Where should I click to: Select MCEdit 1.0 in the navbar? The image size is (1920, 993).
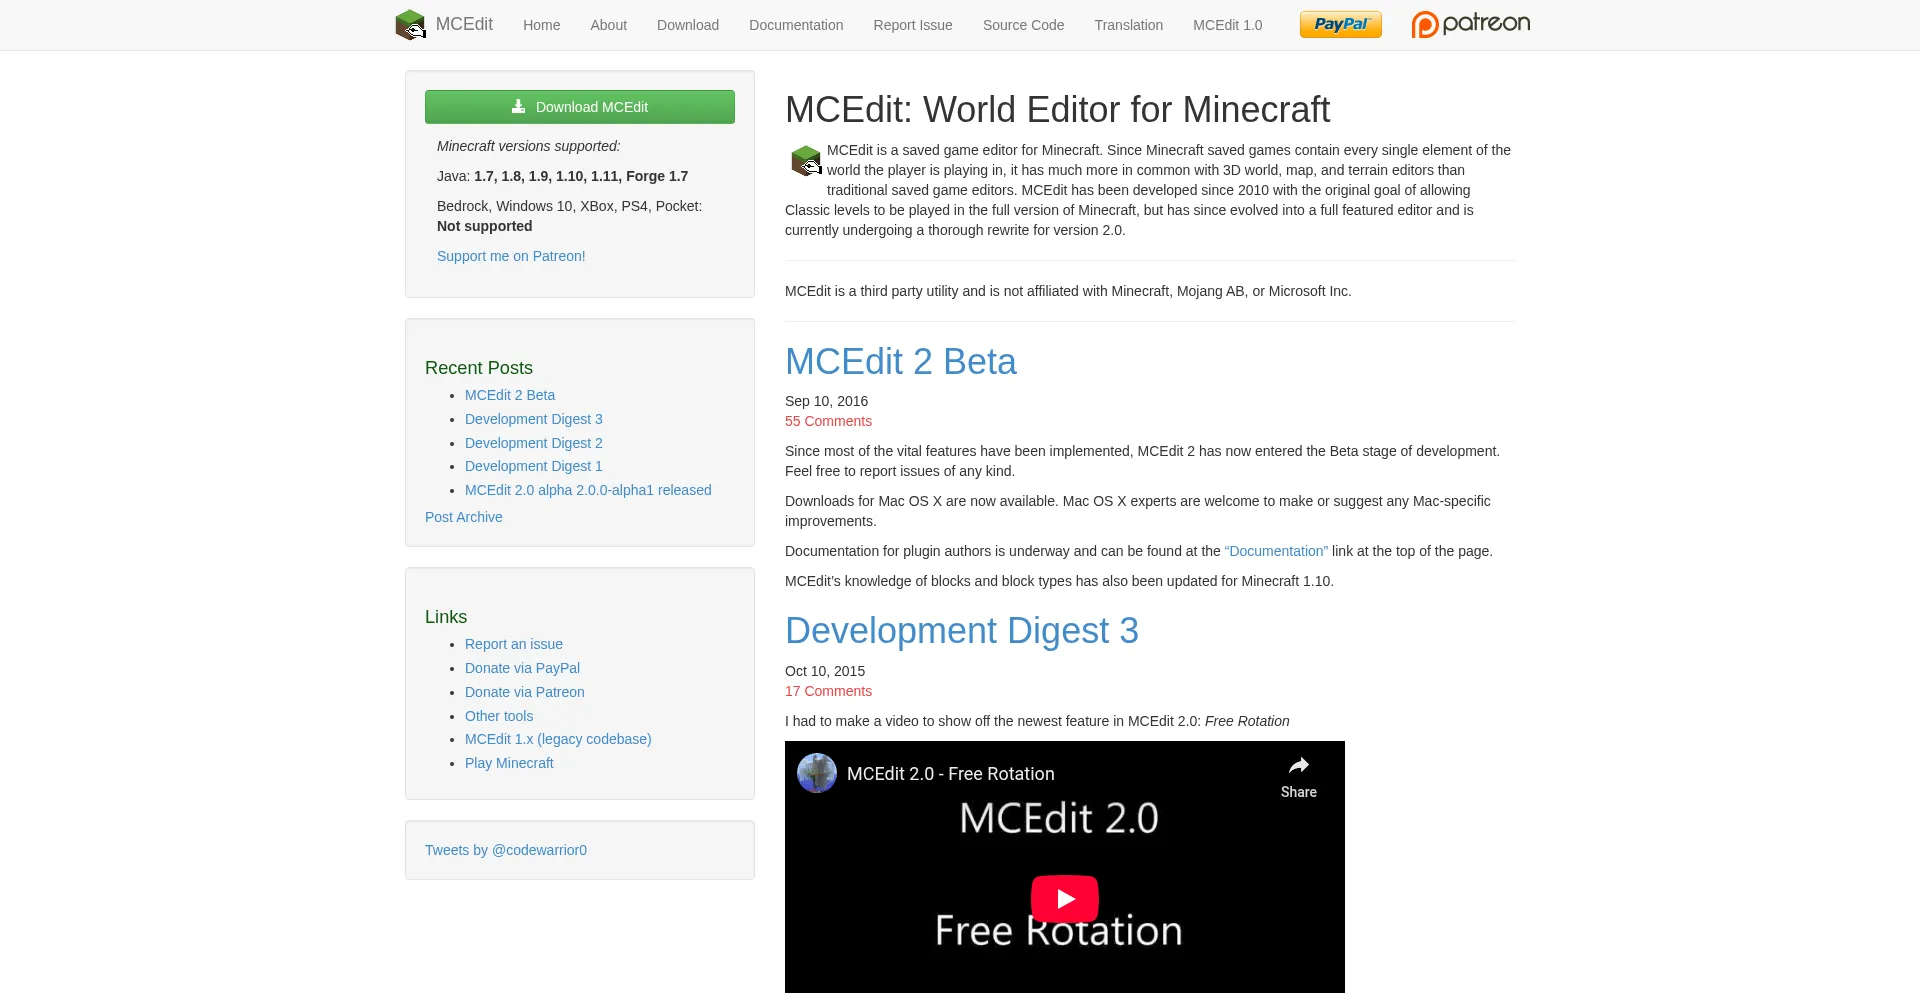pyautogui.click(x=1227, y=25)
